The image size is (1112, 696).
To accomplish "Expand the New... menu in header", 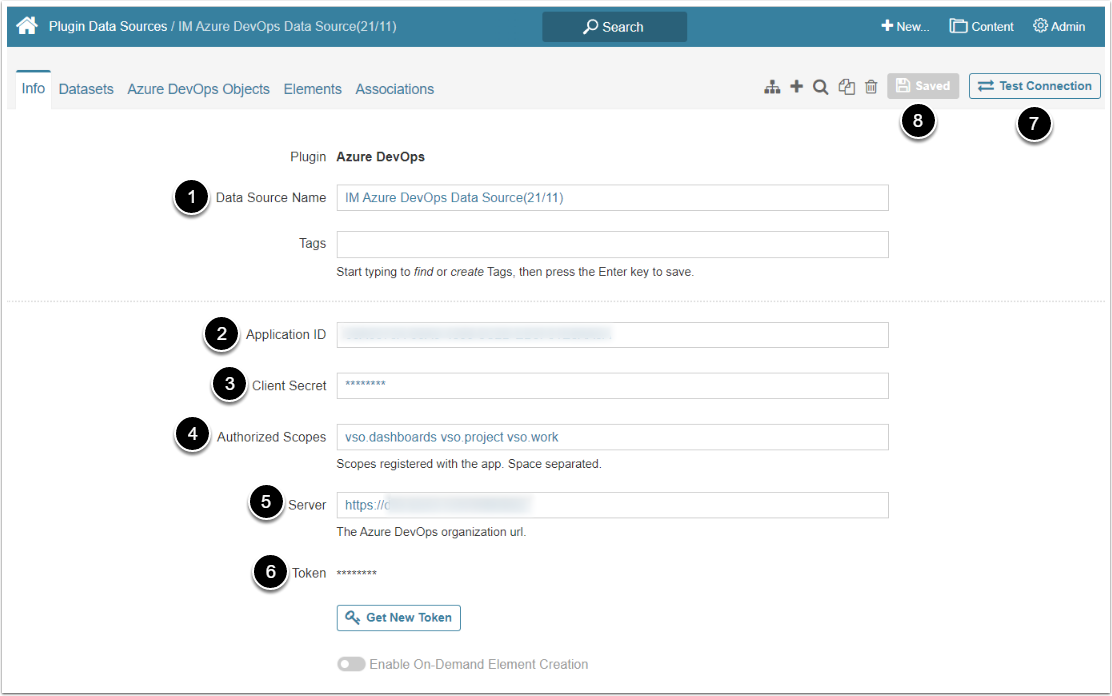I will click(x=905, y=27).
